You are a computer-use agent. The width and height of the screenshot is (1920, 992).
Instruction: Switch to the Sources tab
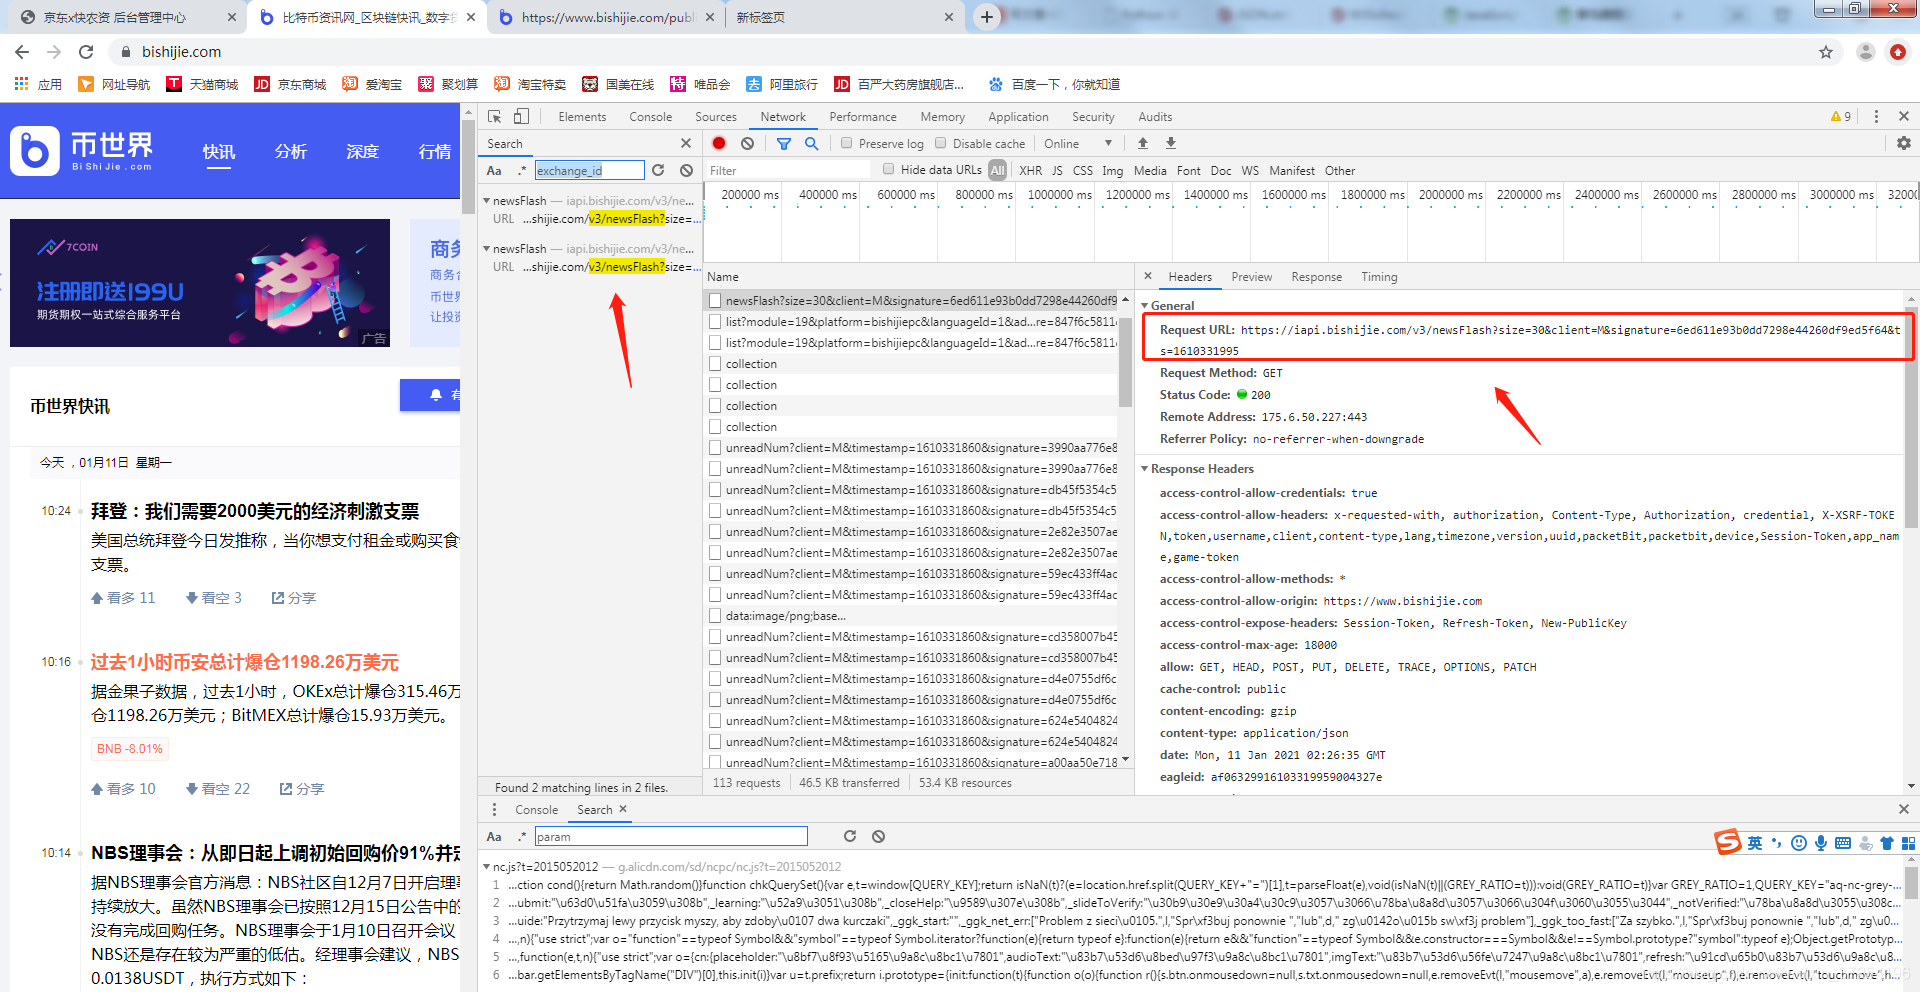coord(716,117)
